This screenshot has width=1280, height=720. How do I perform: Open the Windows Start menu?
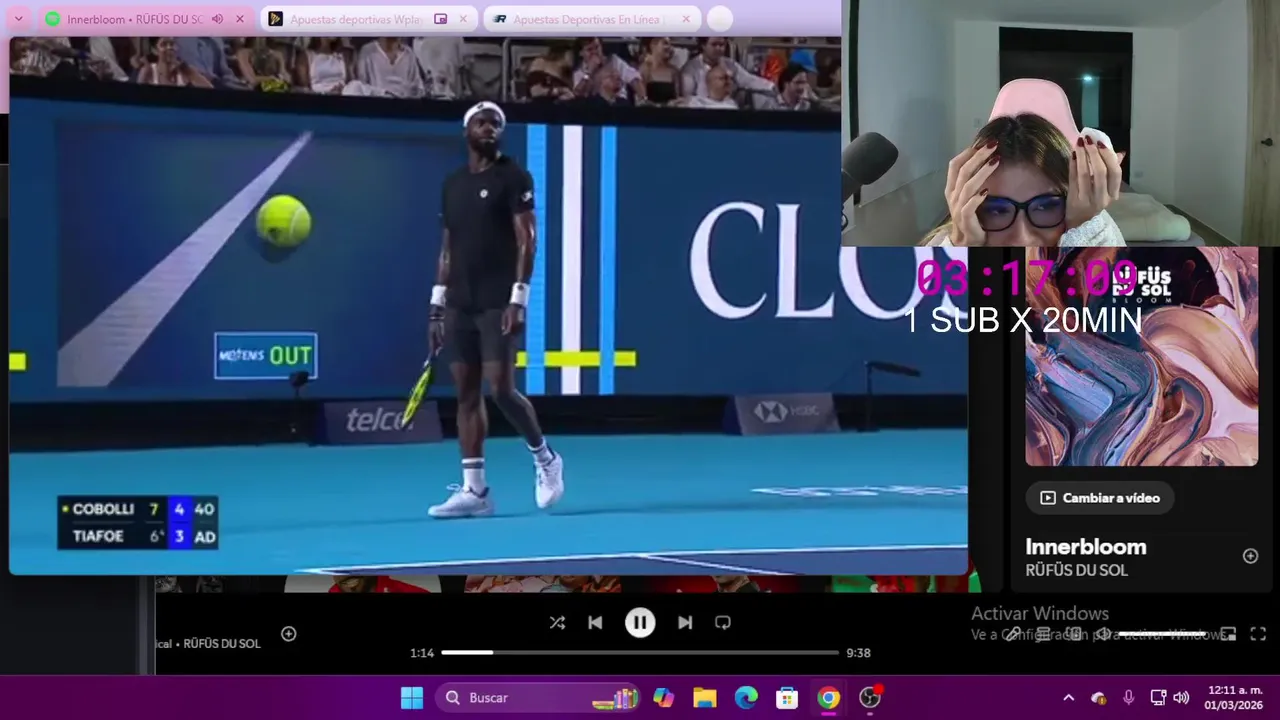pos(412,698)
